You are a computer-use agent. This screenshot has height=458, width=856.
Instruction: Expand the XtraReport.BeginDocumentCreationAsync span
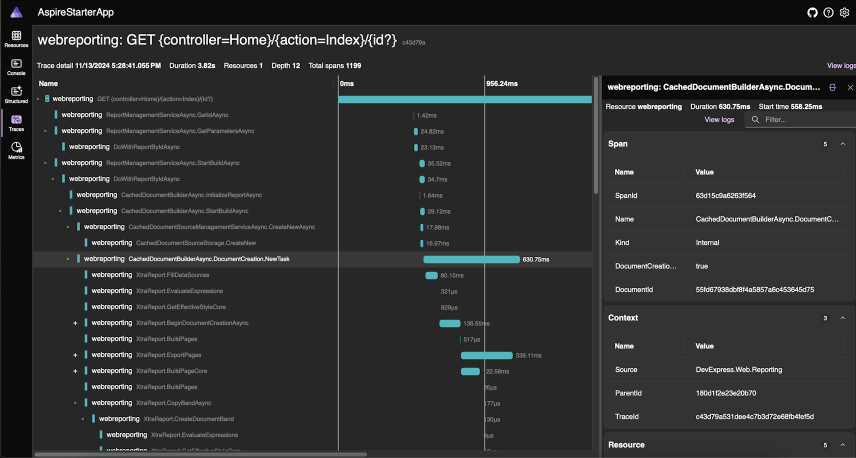click(x=75, y=323)
